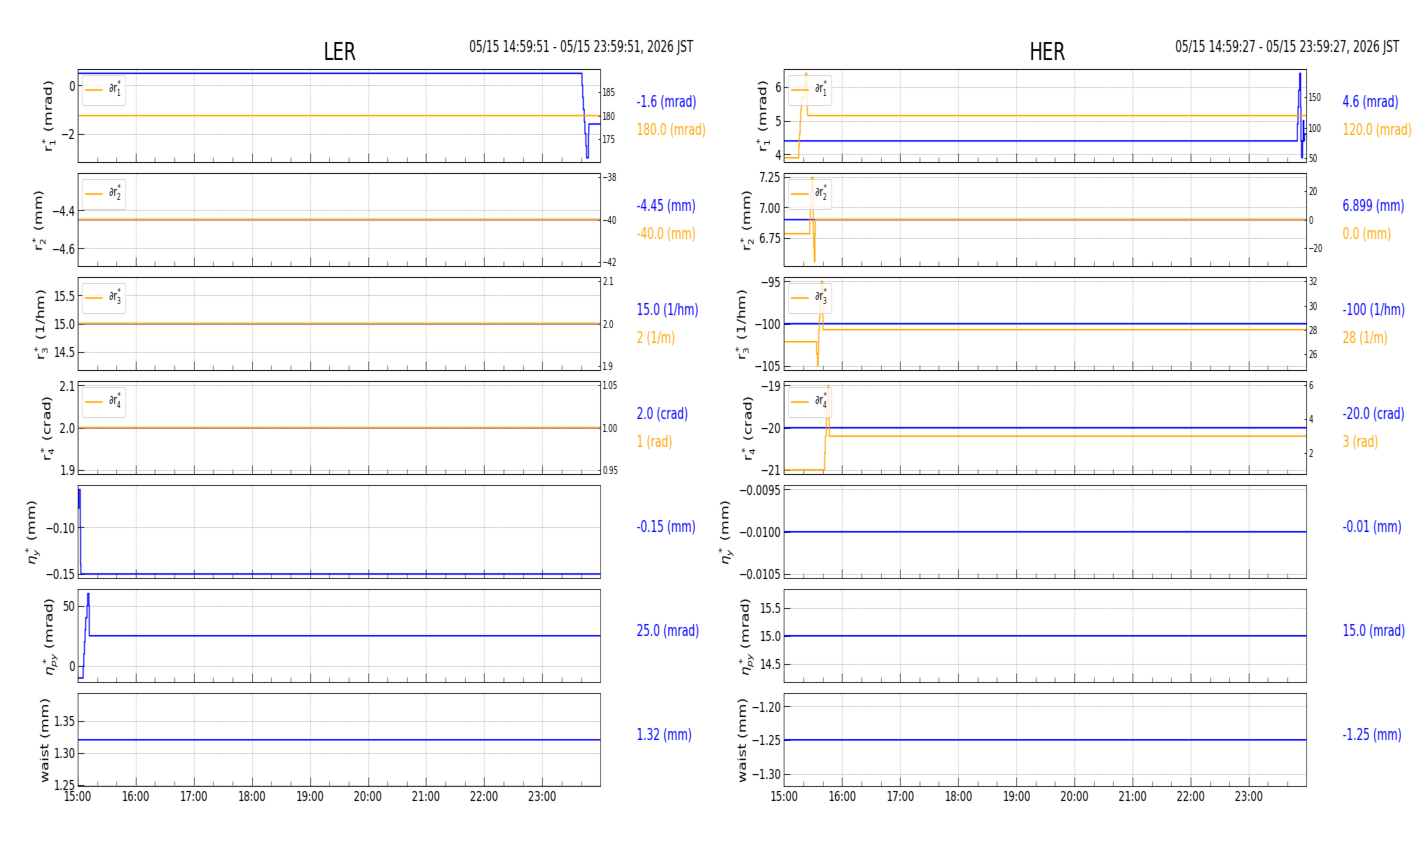Viewport: 1412px width, 864px height.
Task: Click the ∂r2* legend in LER plot
Action: tap(104, 194)
